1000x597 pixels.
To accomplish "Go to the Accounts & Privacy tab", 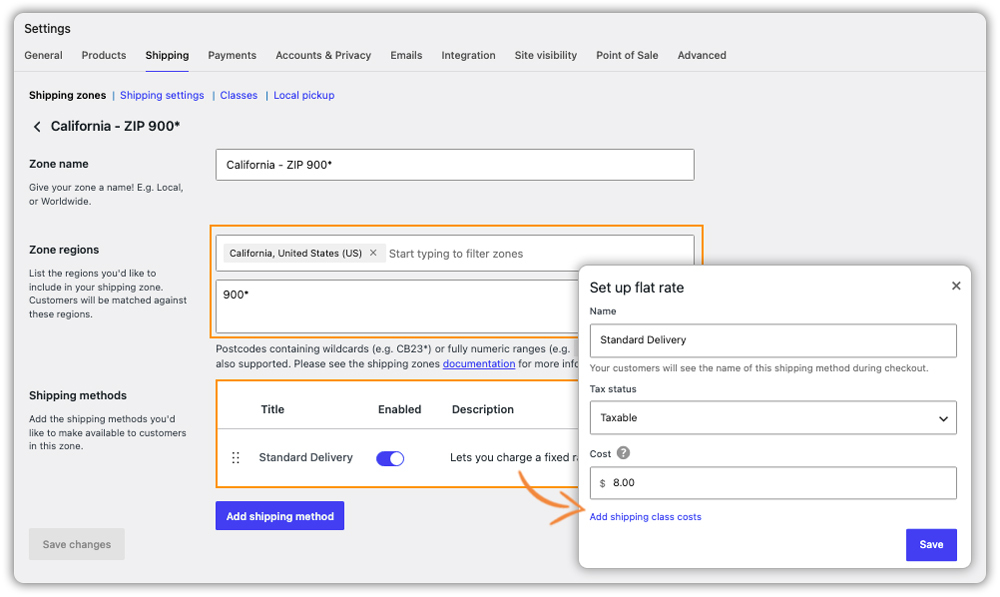I will (x=323, y=55).
